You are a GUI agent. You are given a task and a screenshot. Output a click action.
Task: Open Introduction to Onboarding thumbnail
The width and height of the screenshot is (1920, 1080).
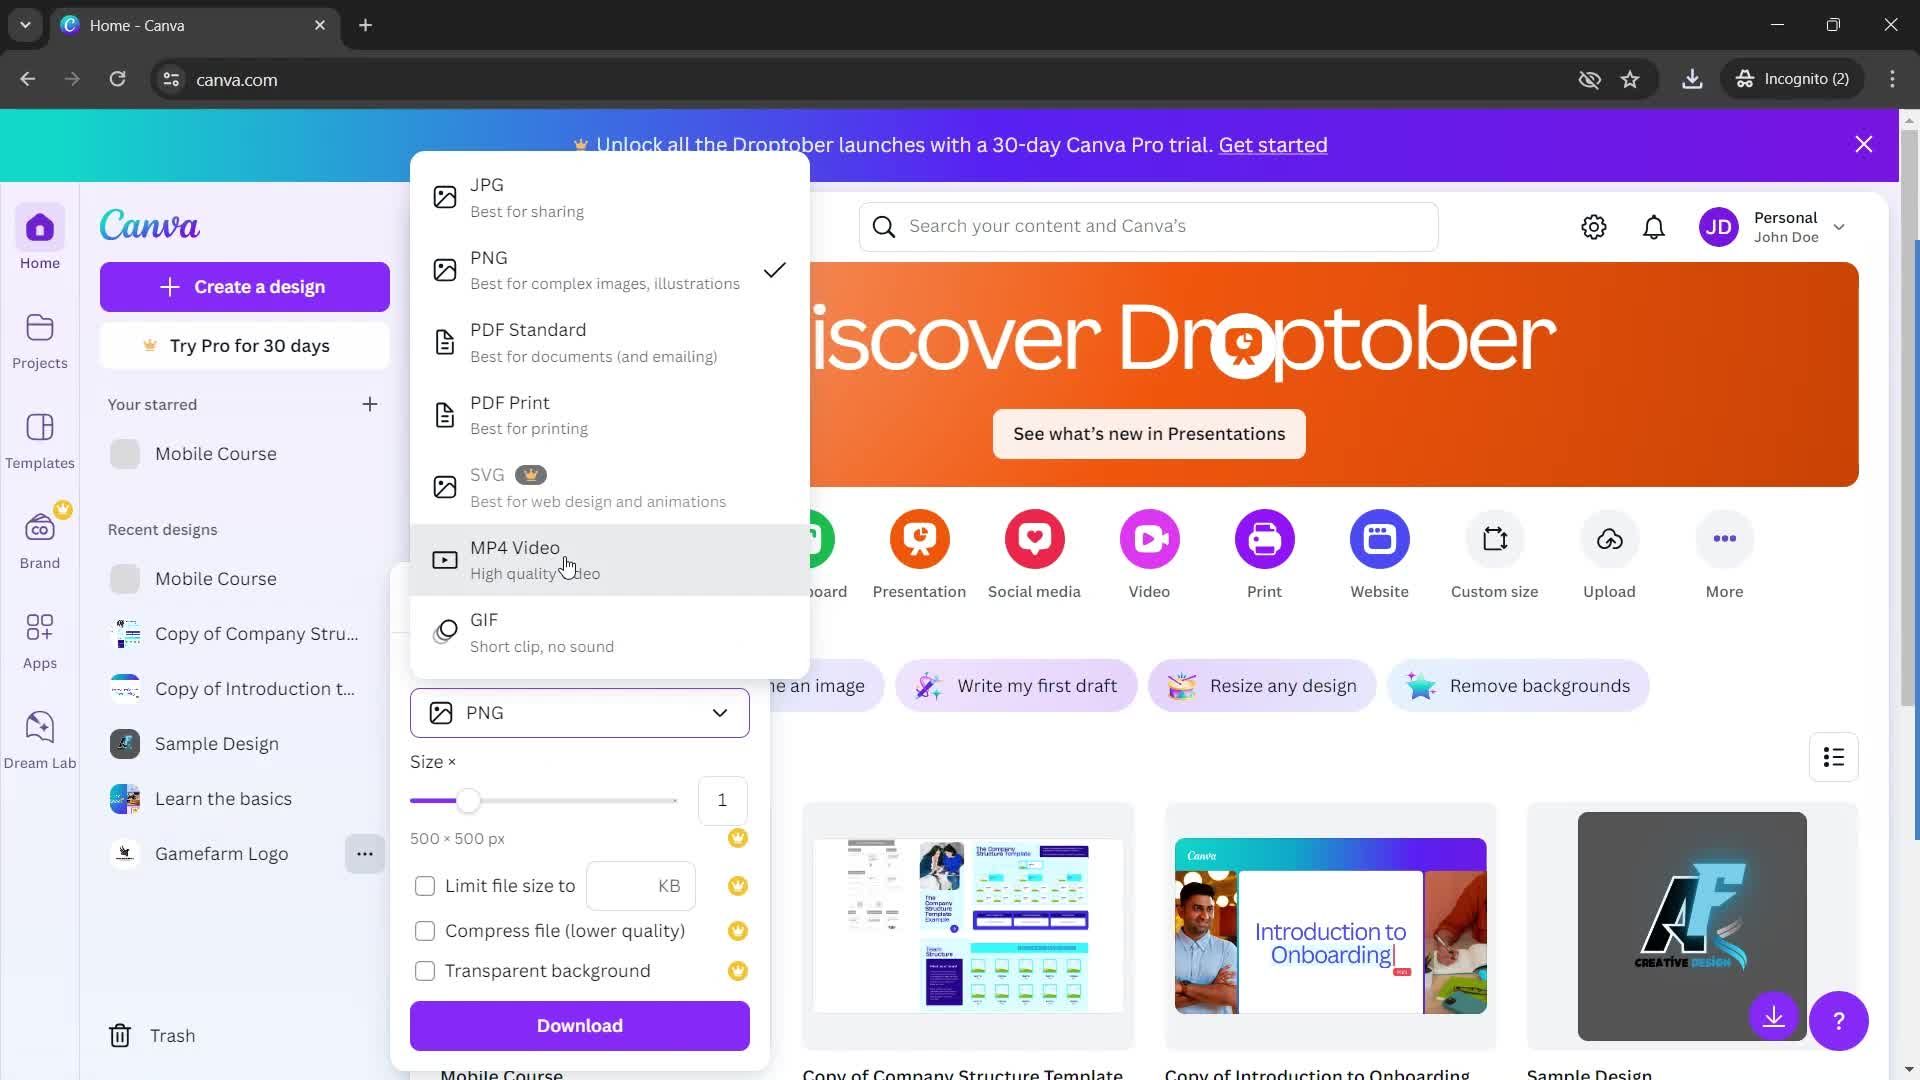1330,926
